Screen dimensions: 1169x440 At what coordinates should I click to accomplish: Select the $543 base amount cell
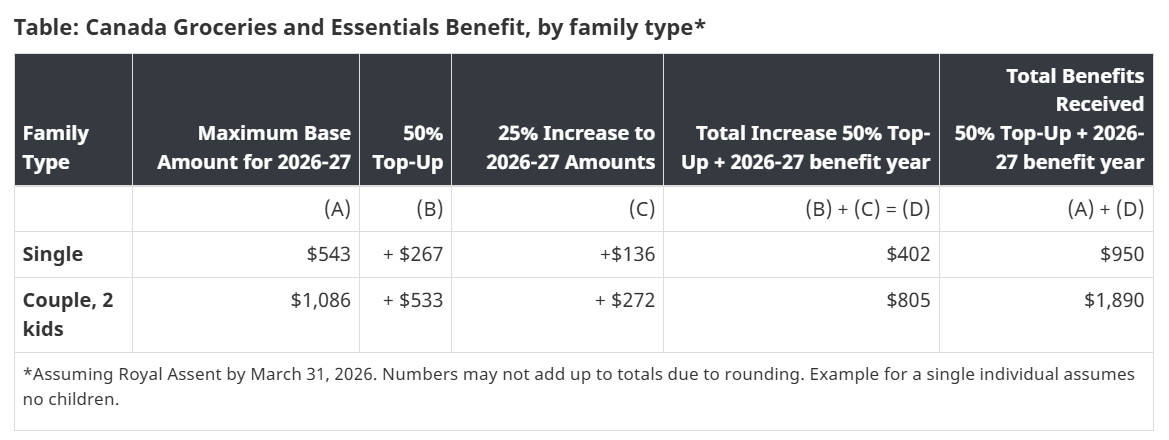pyautogui.click(x=328, y=254)
